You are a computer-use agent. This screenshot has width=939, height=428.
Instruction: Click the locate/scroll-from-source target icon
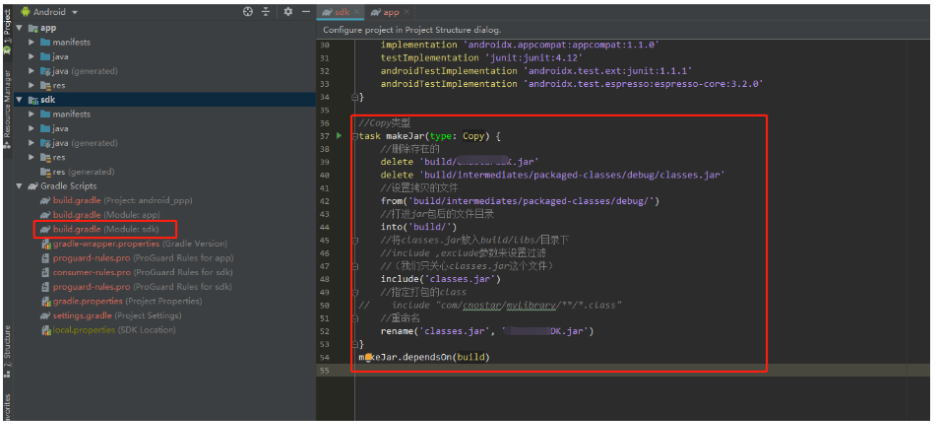pos(248,11)
